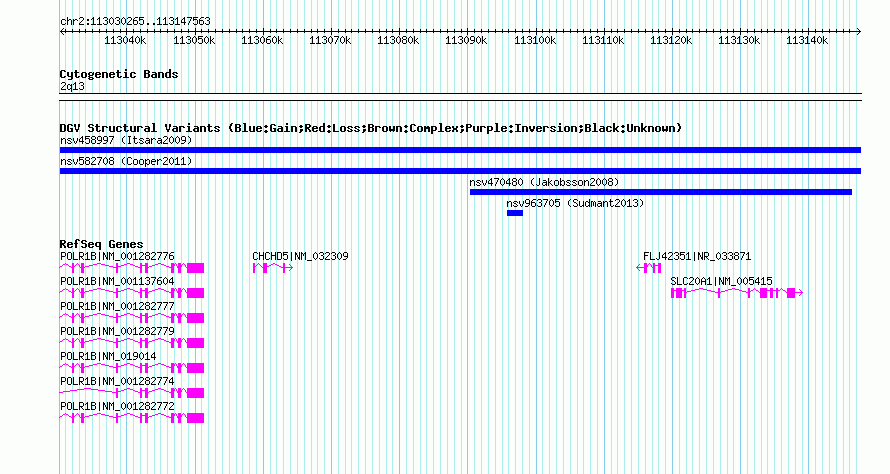The height and width of the screenshot is (474, 890).
Task: Select the blue nsv470480 gain bar
Action: tap(661, 192)
